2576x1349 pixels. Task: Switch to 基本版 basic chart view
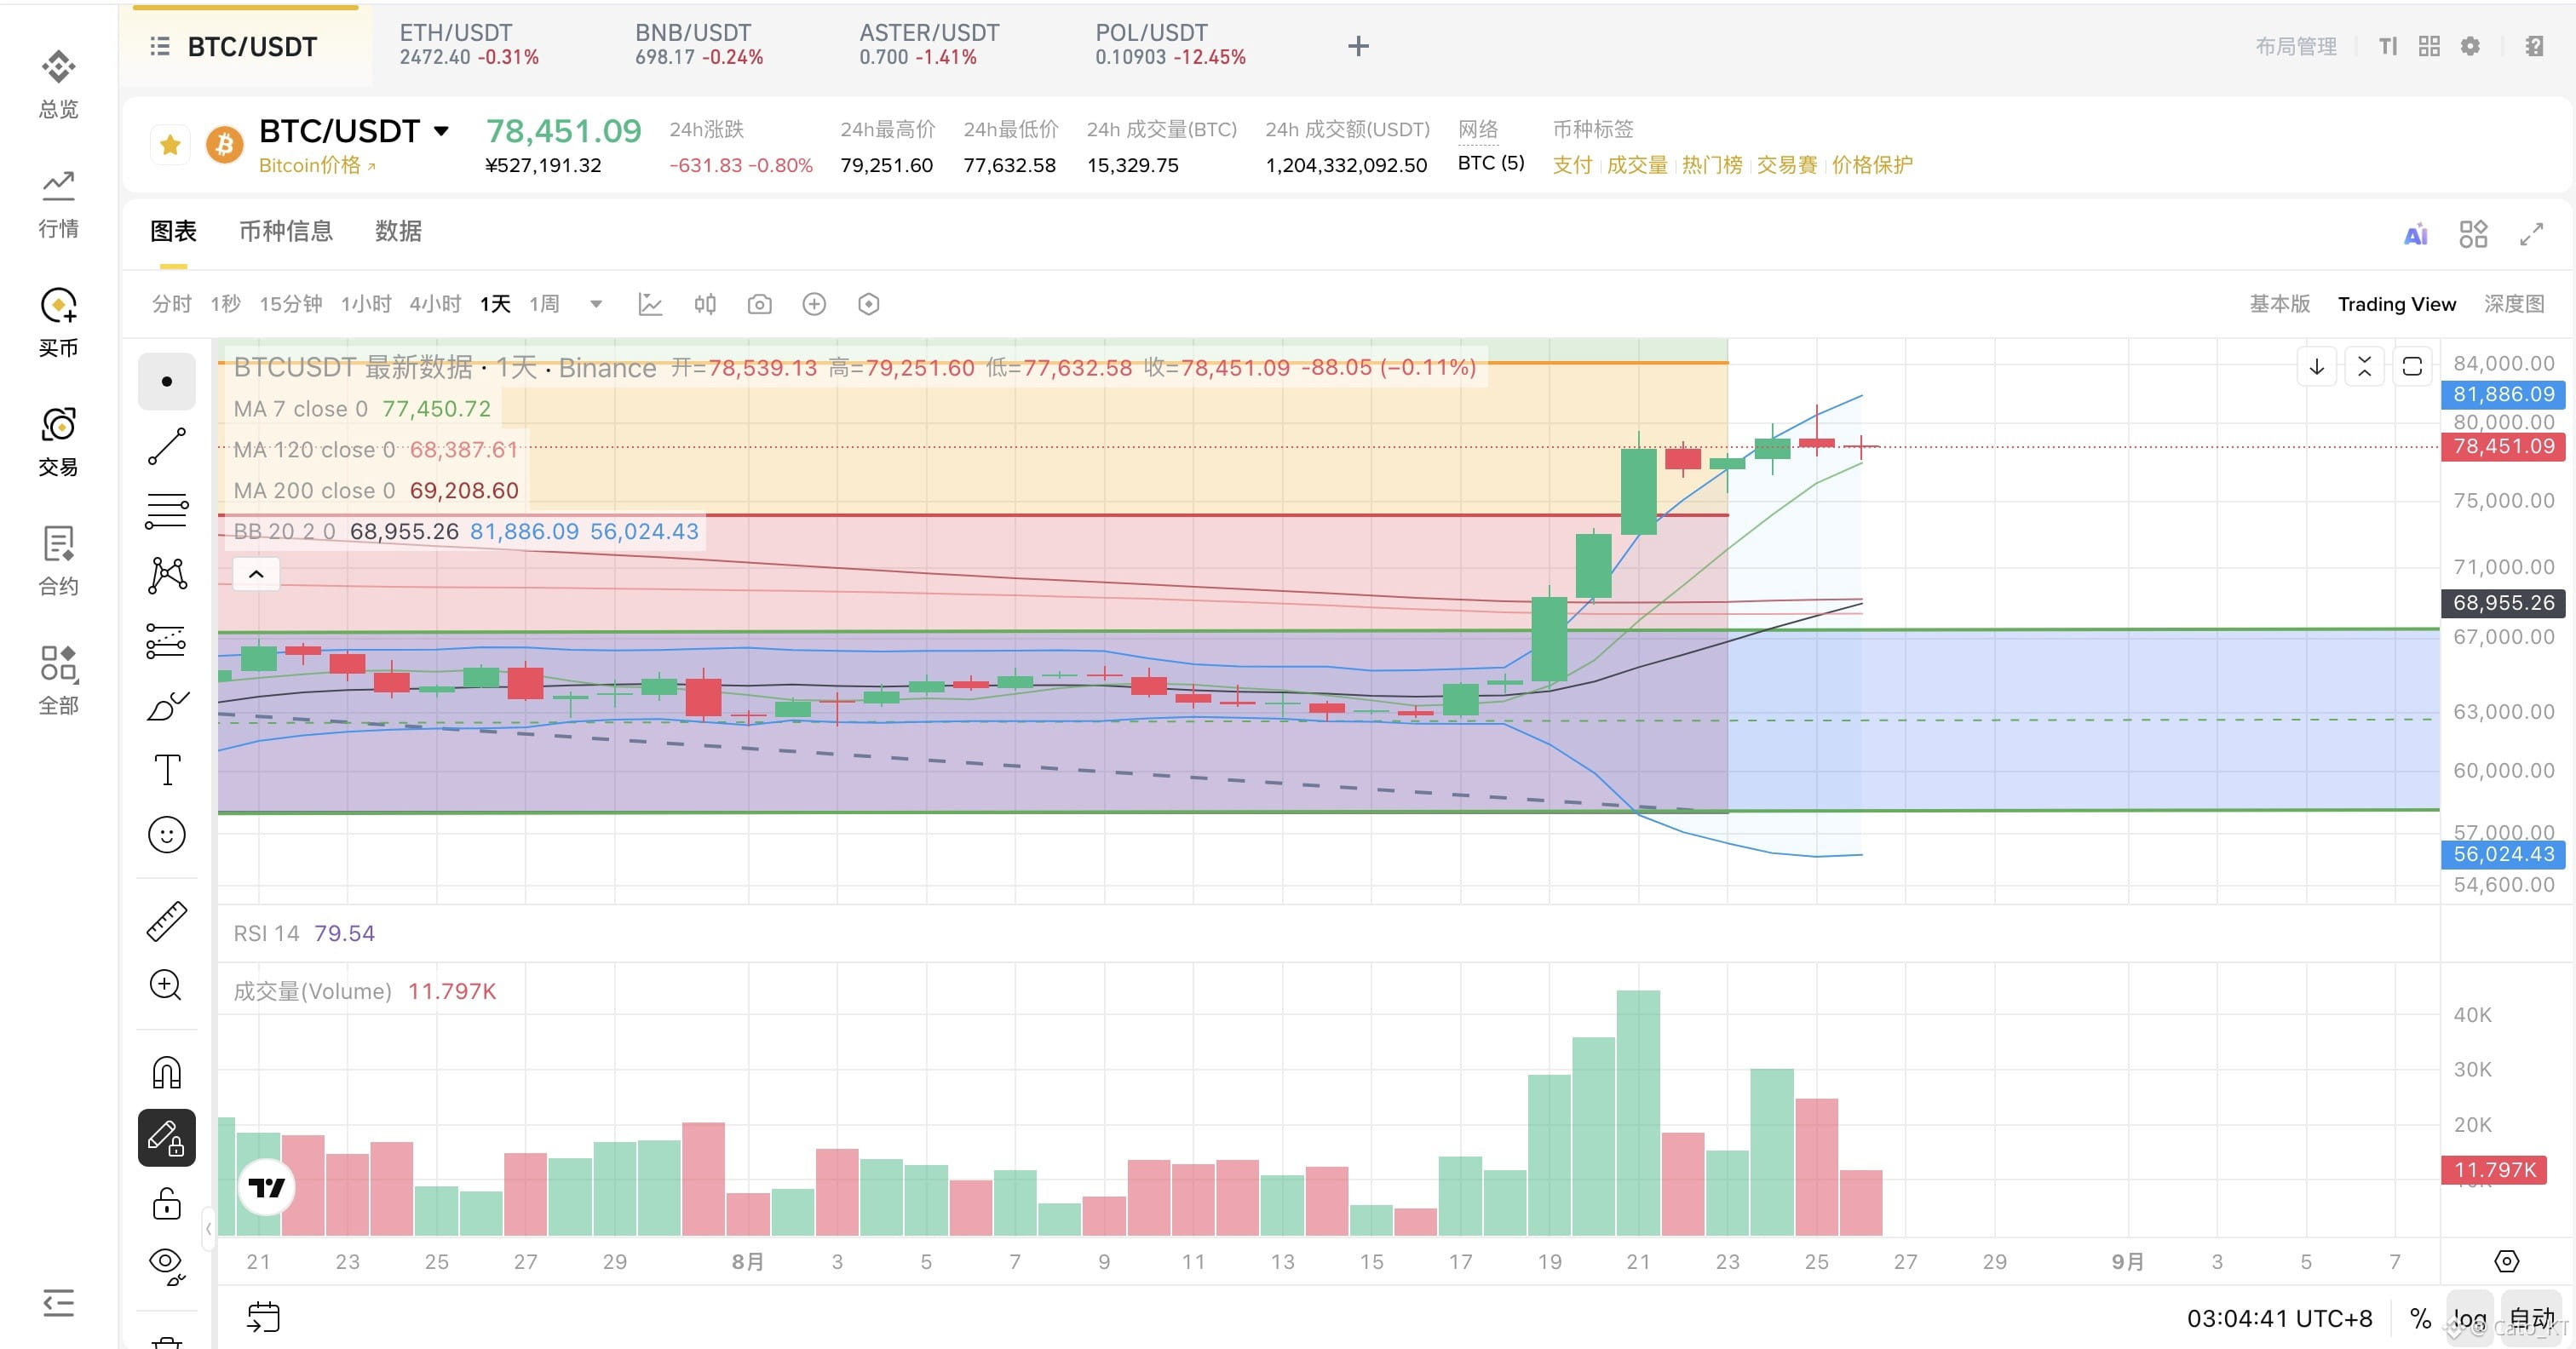point(2280,304)
